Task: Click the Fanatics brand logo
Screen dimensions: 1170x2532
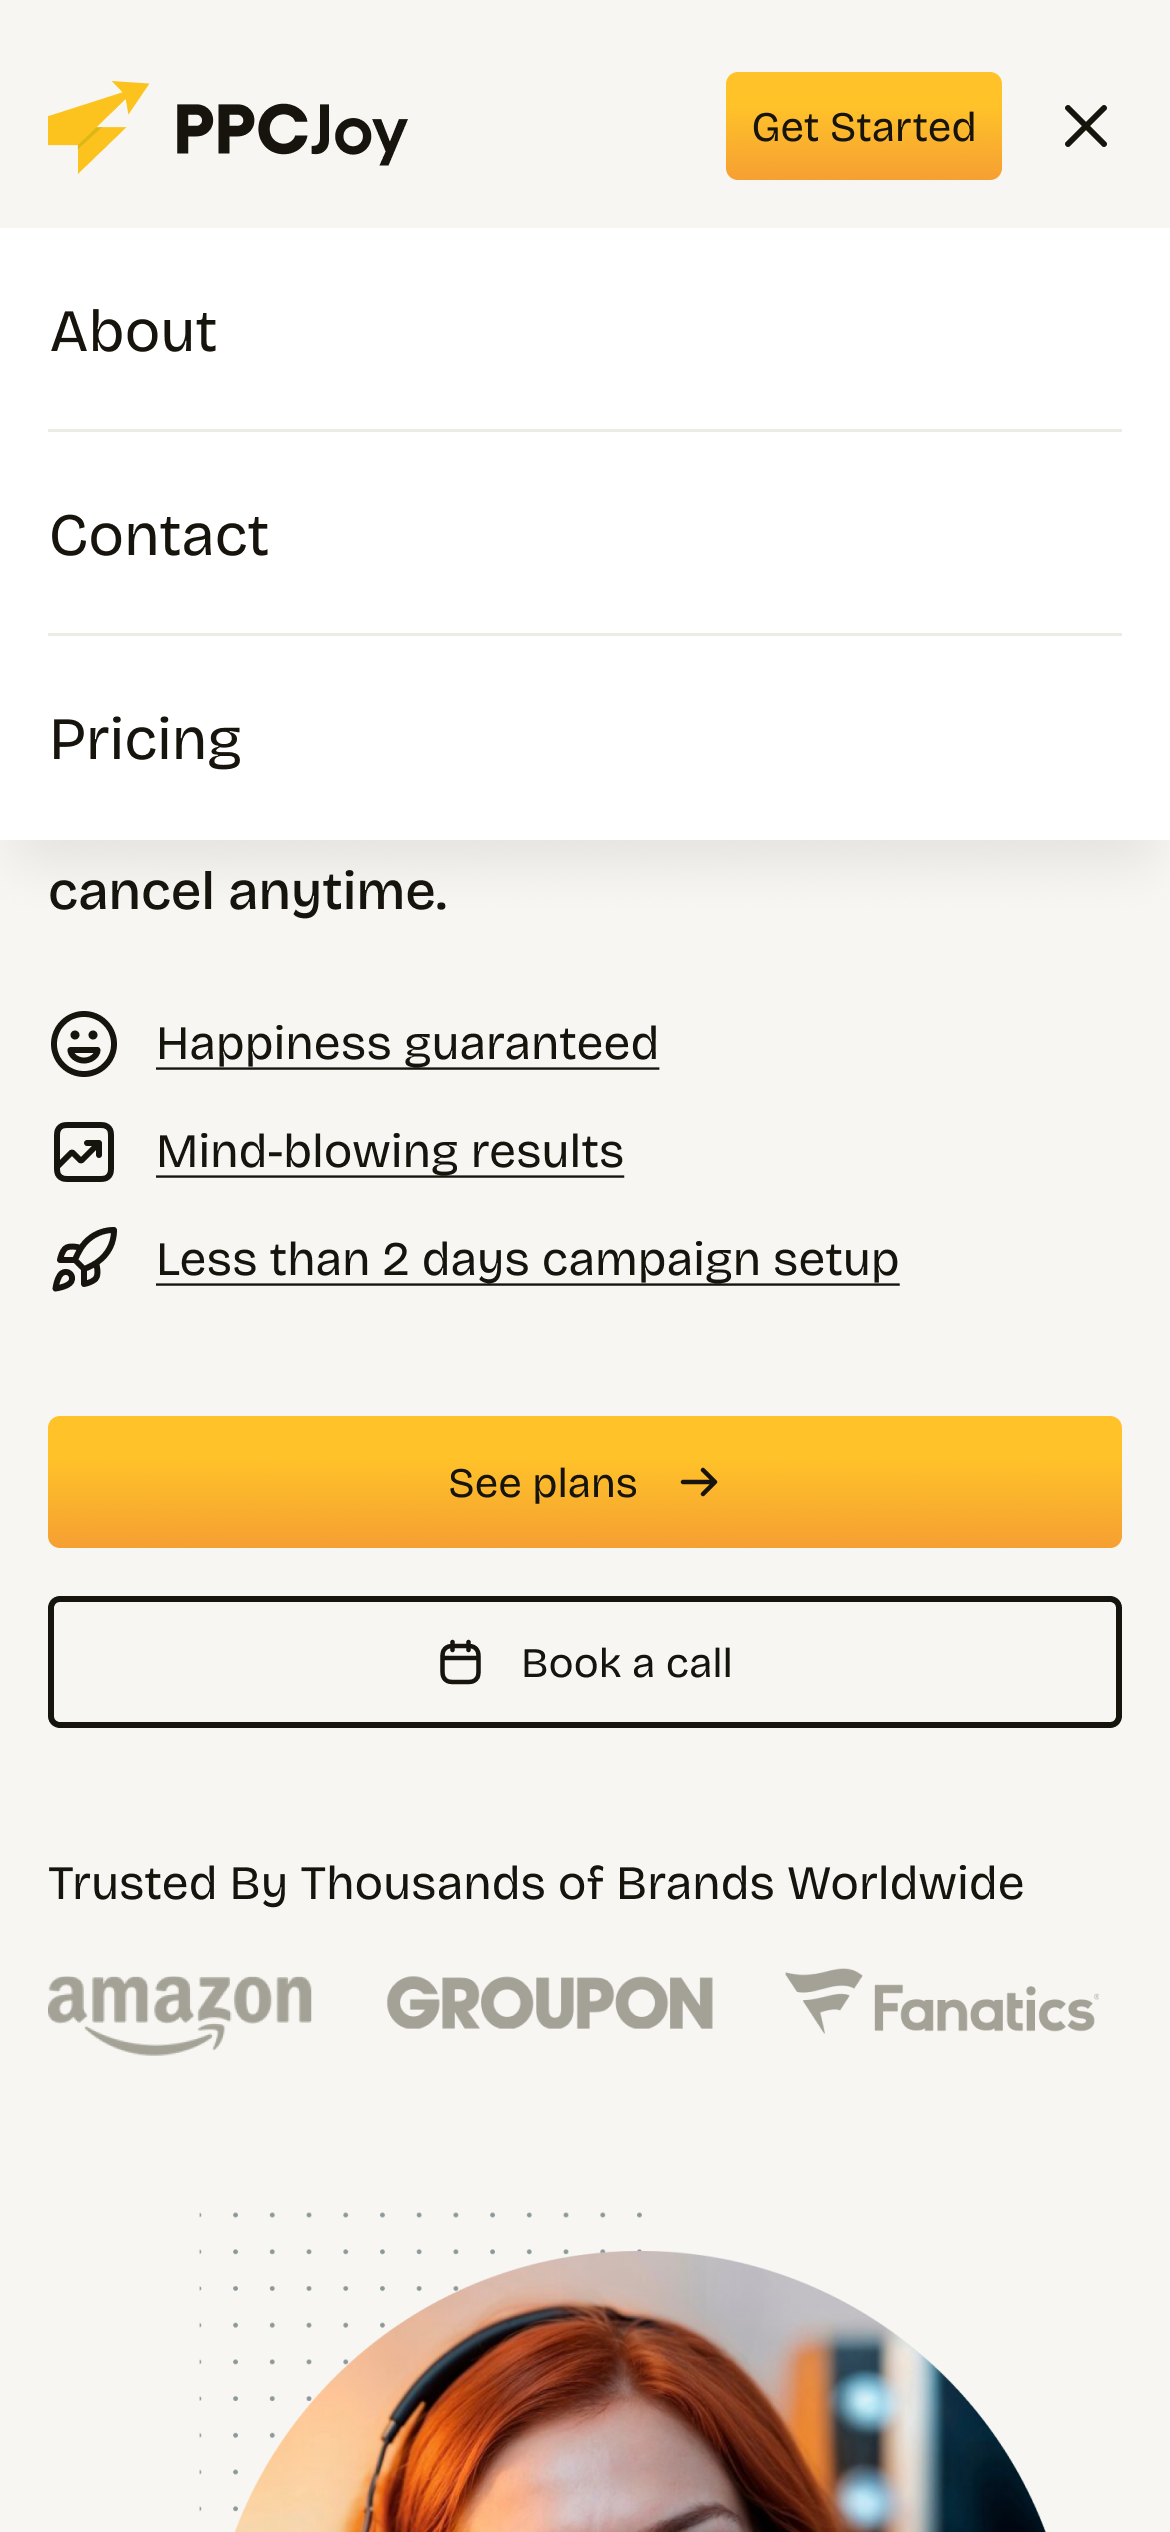Action: pos(942,2004)
